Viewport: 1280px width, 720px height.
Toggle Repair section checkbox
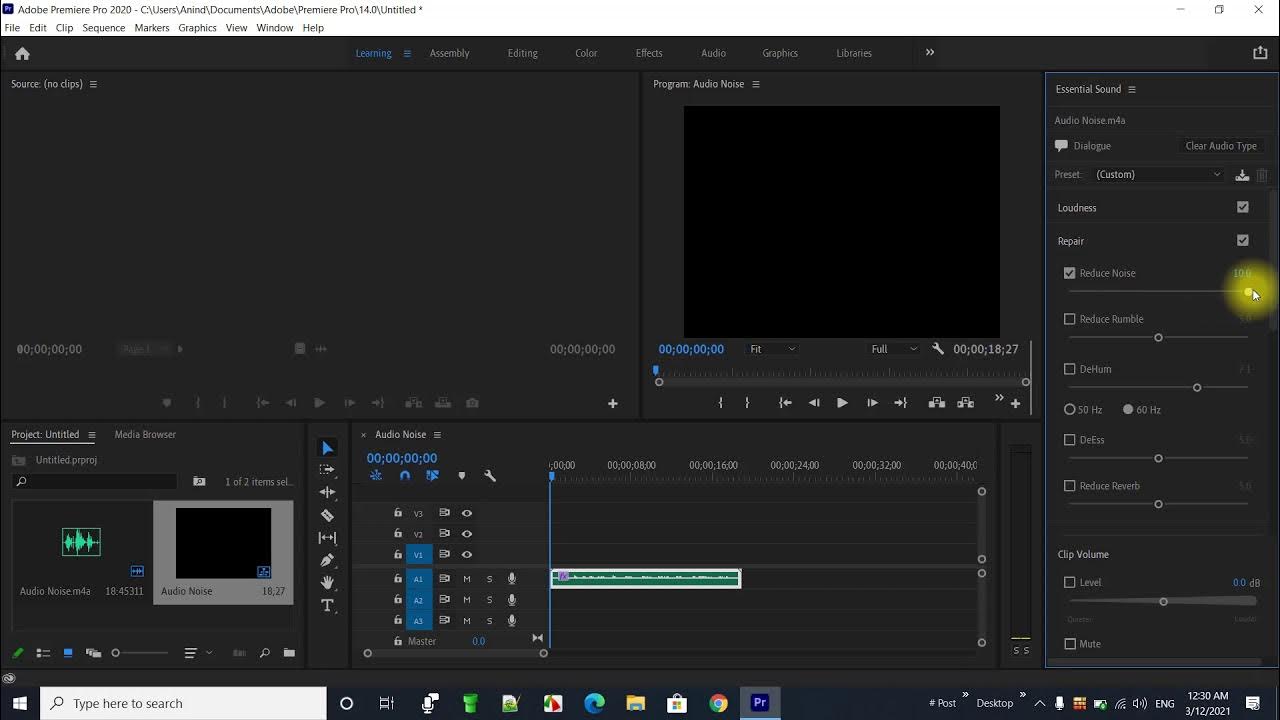click(x=1243, y=241)
